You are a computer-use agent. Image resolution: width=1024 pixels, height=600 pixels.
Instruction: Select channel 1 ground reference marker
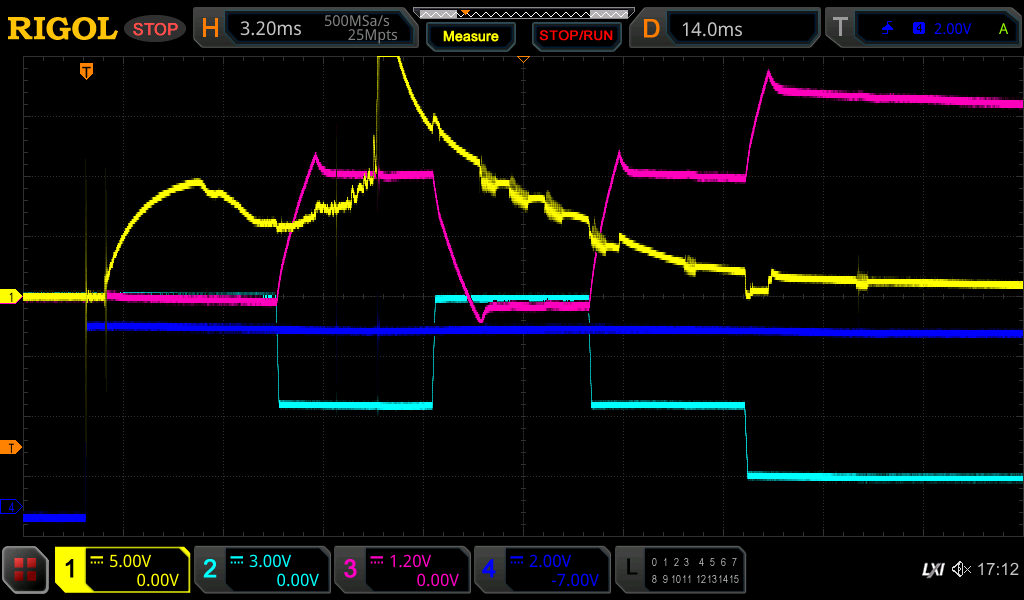pos(11,297)
